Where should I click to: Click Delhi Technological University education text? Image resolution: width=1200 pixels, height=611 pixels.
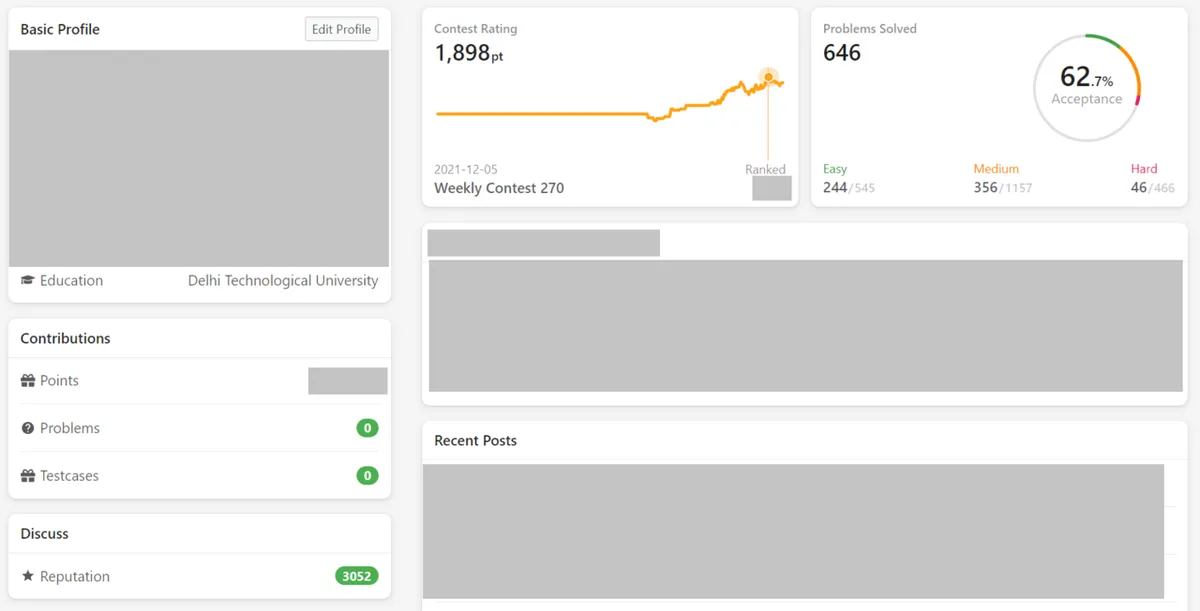[283, 281]
